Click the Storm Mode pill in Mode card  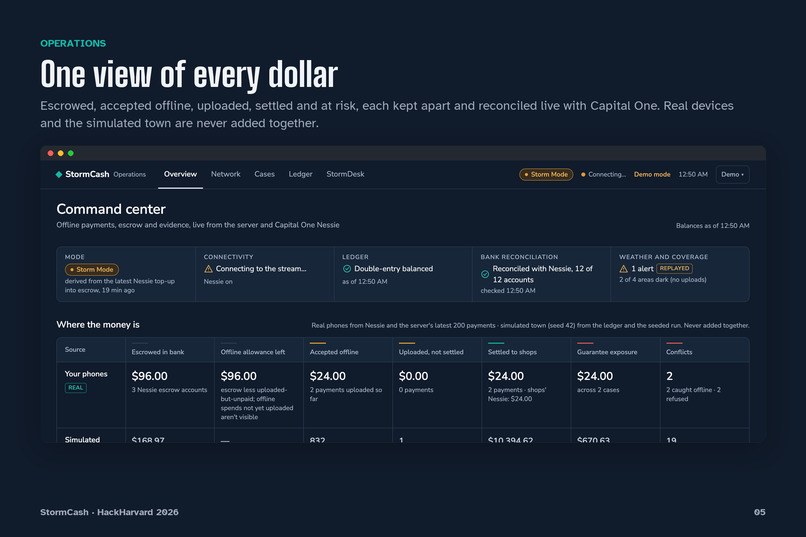92,269
